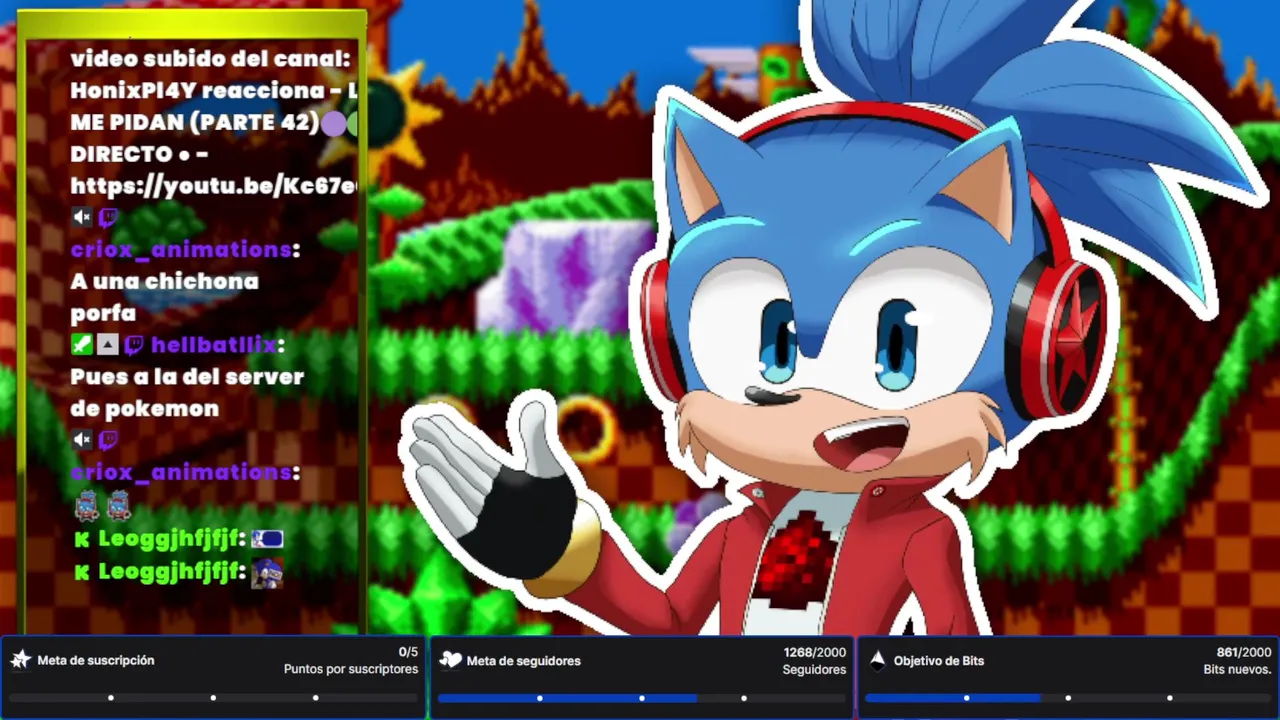Image resolution: width=1280 pixels, height=720 pixels.
Task: Click the gray up-arrow badge beside hellbatllix
Action: [108, 345]
